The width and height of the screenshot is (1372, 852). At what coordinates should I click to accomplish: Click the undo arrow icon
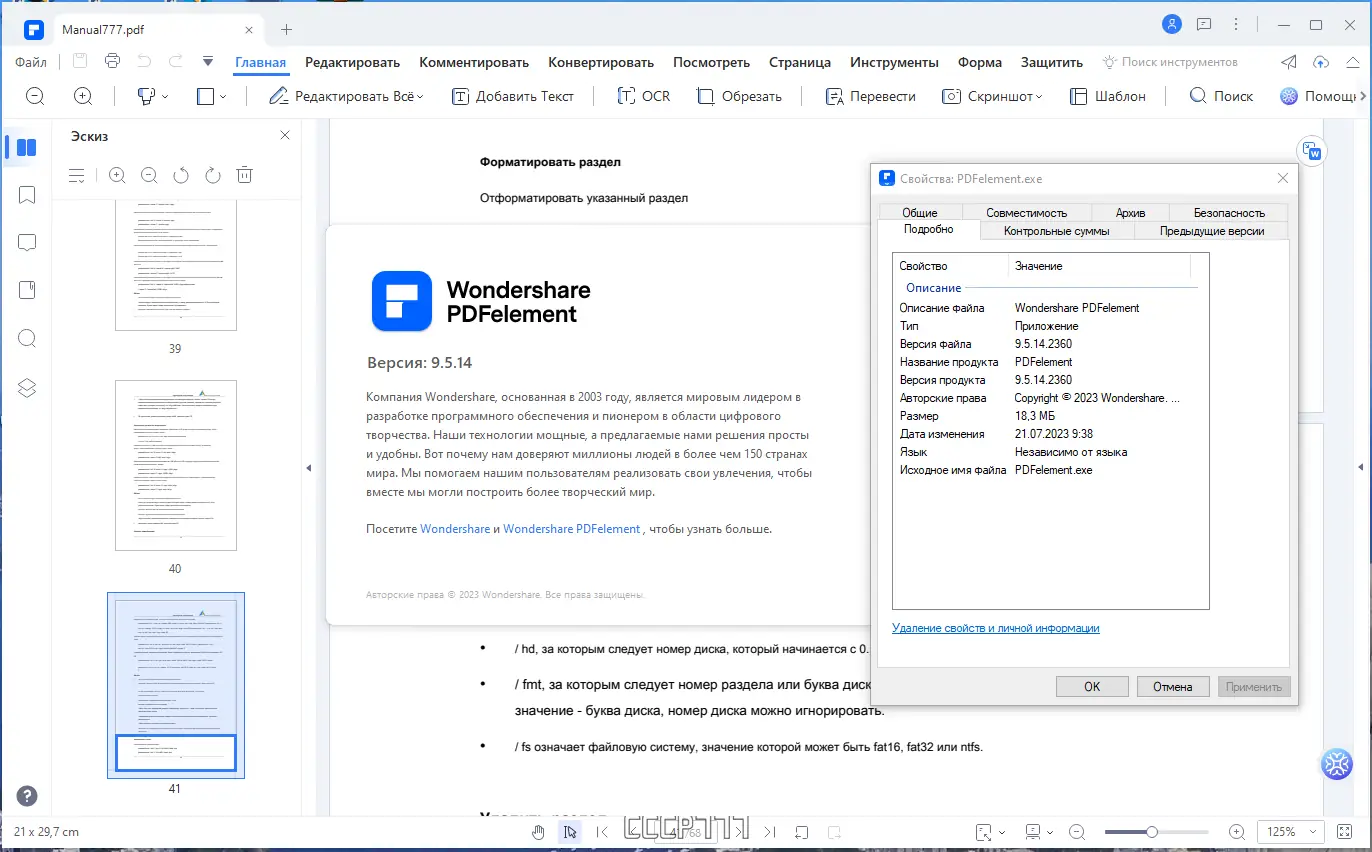tap(144, 61)
